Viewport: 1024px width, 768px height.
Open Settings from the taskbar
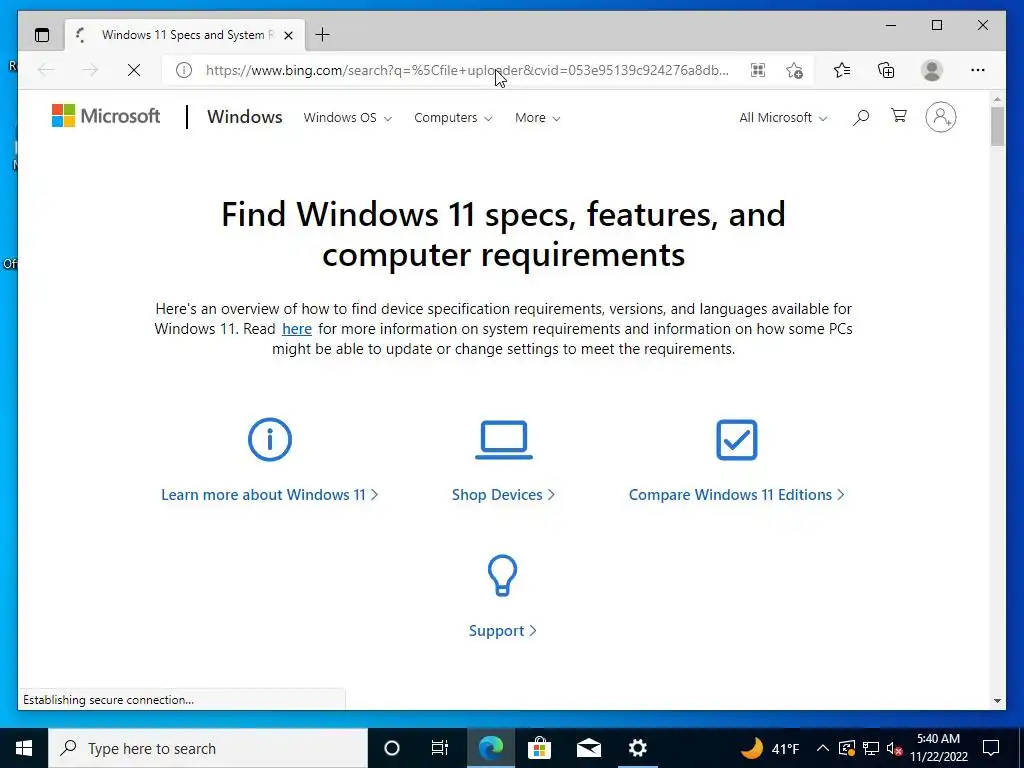[637, 748]
